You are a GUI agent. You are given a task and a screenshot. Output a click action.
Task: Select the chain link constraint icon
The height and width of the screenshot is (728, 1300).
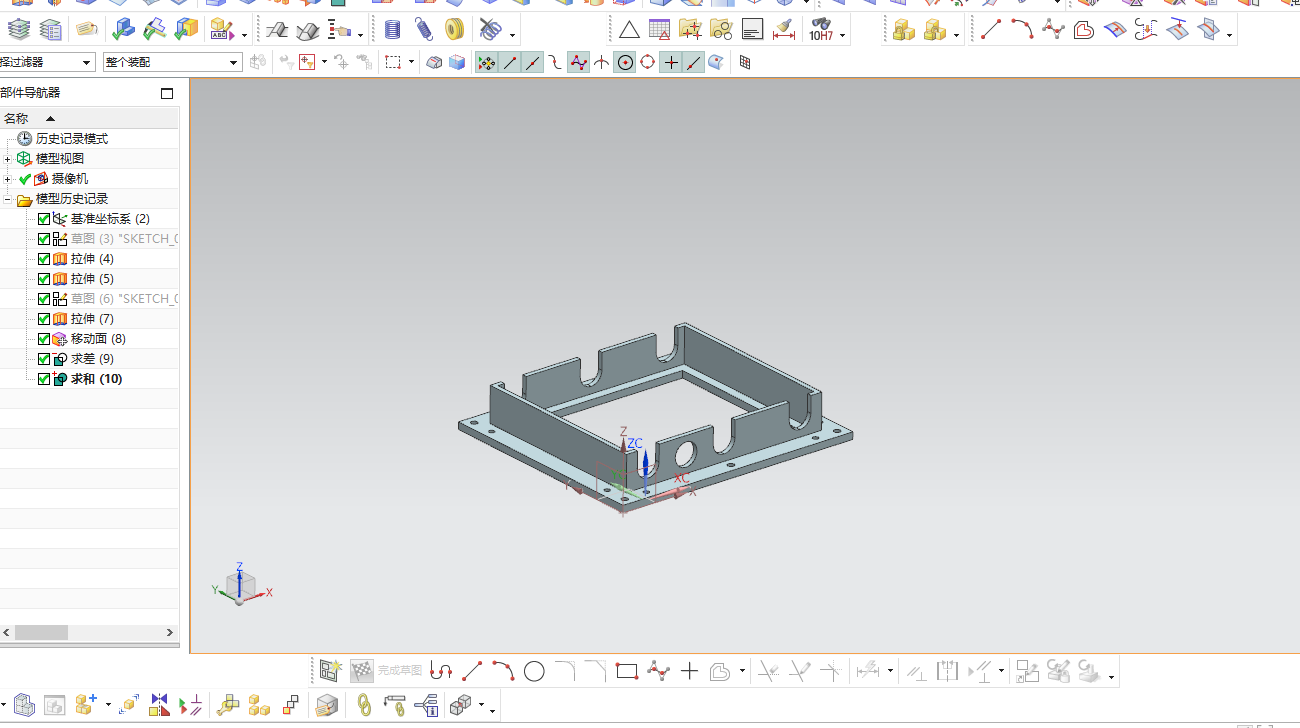365,705
